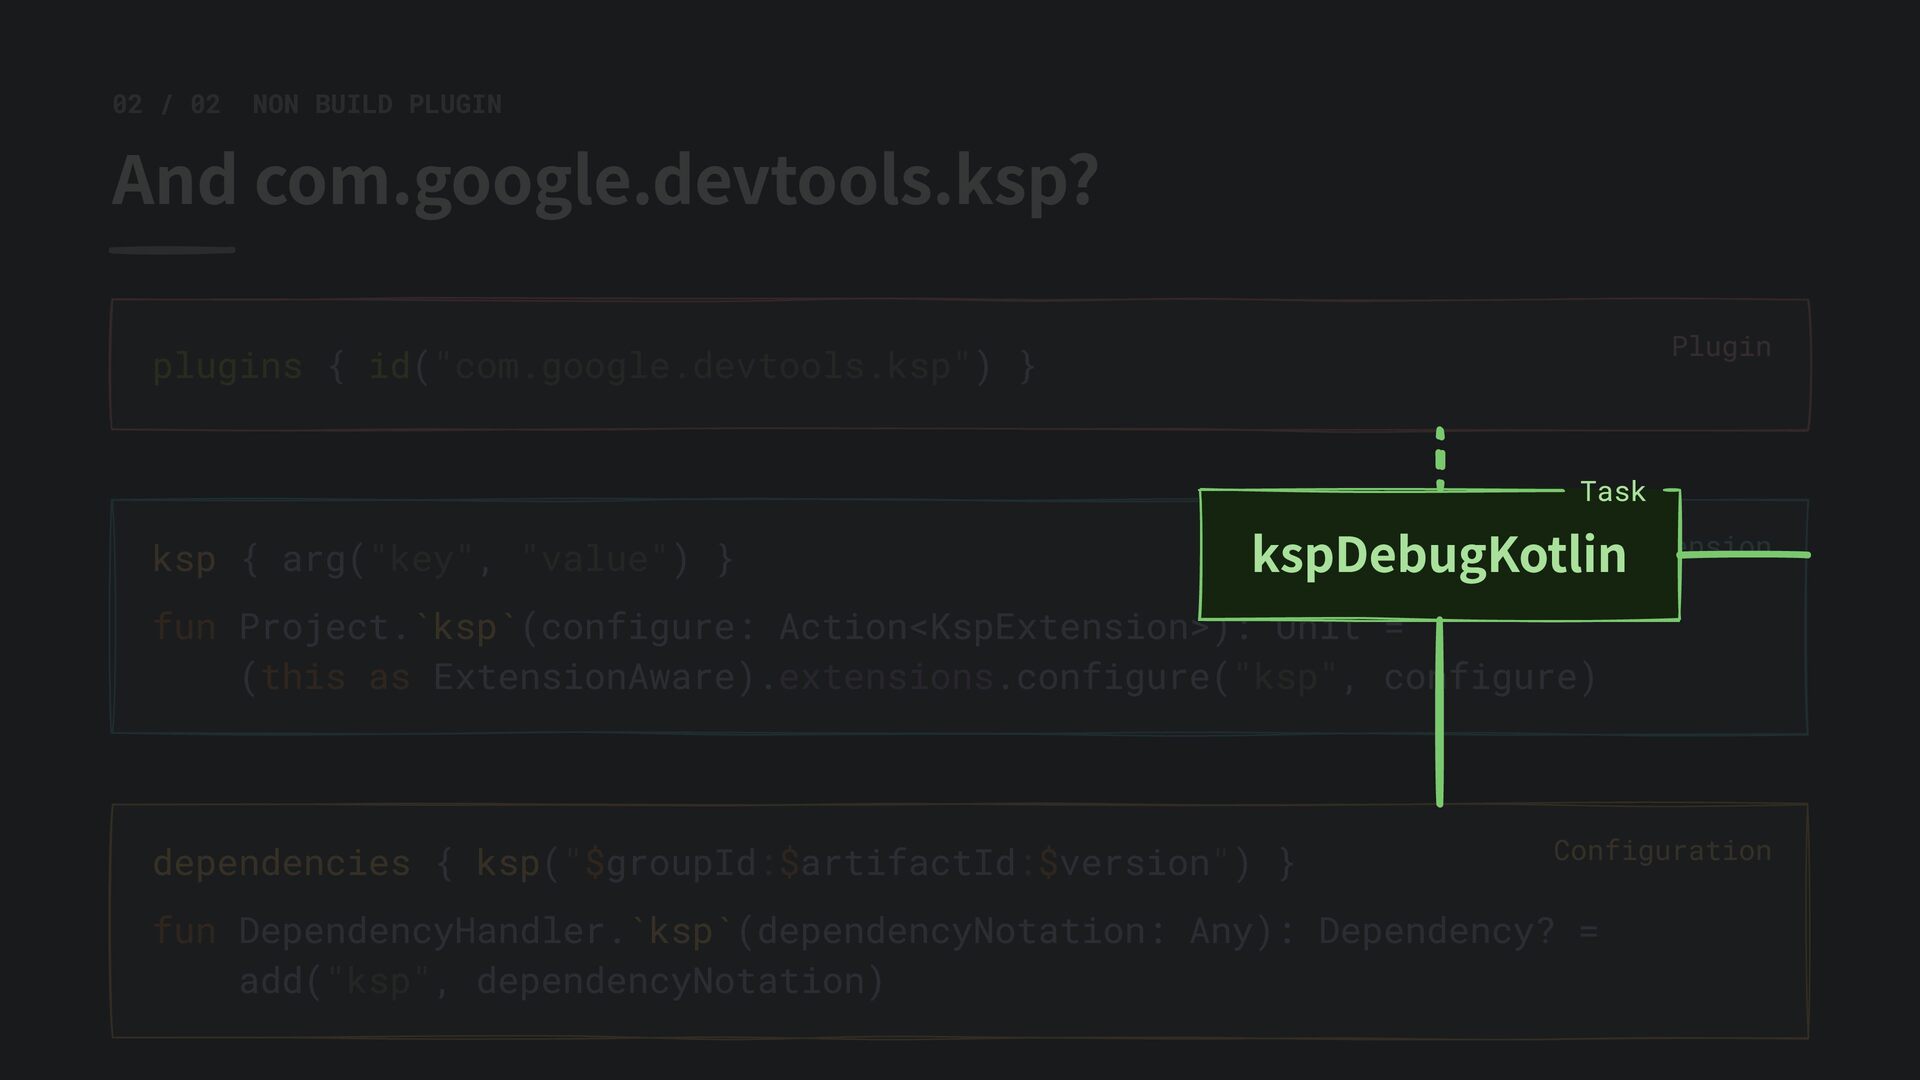1920x1080 pixels.
Task: Click the underline bar beneath the title
Action: coord(172,250)
